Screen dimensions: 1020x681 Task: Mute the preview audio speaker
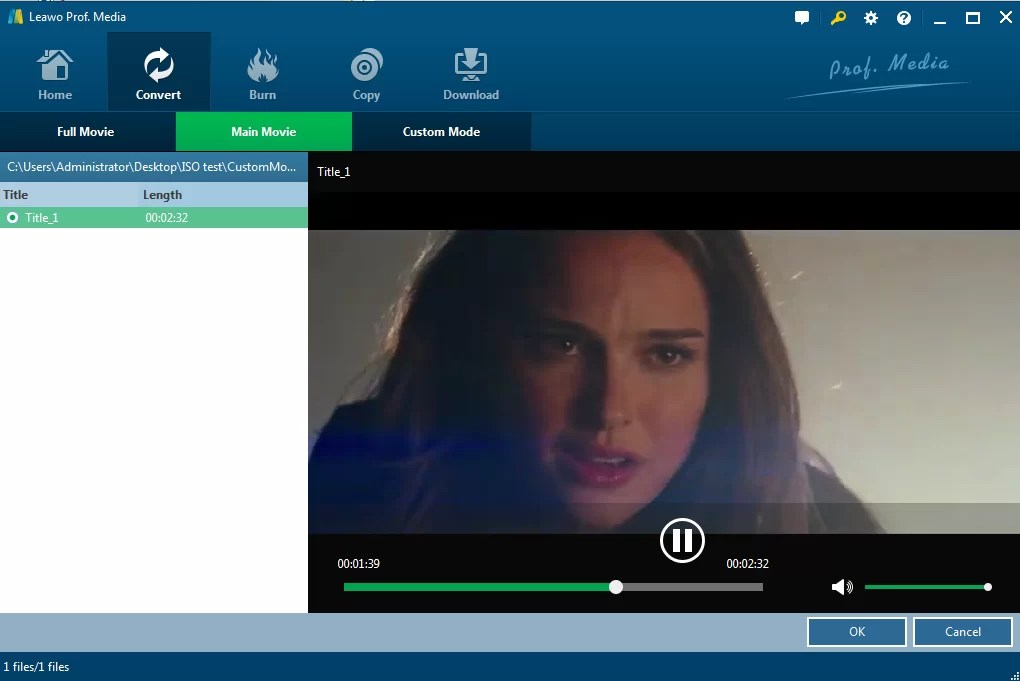[841, 587]
